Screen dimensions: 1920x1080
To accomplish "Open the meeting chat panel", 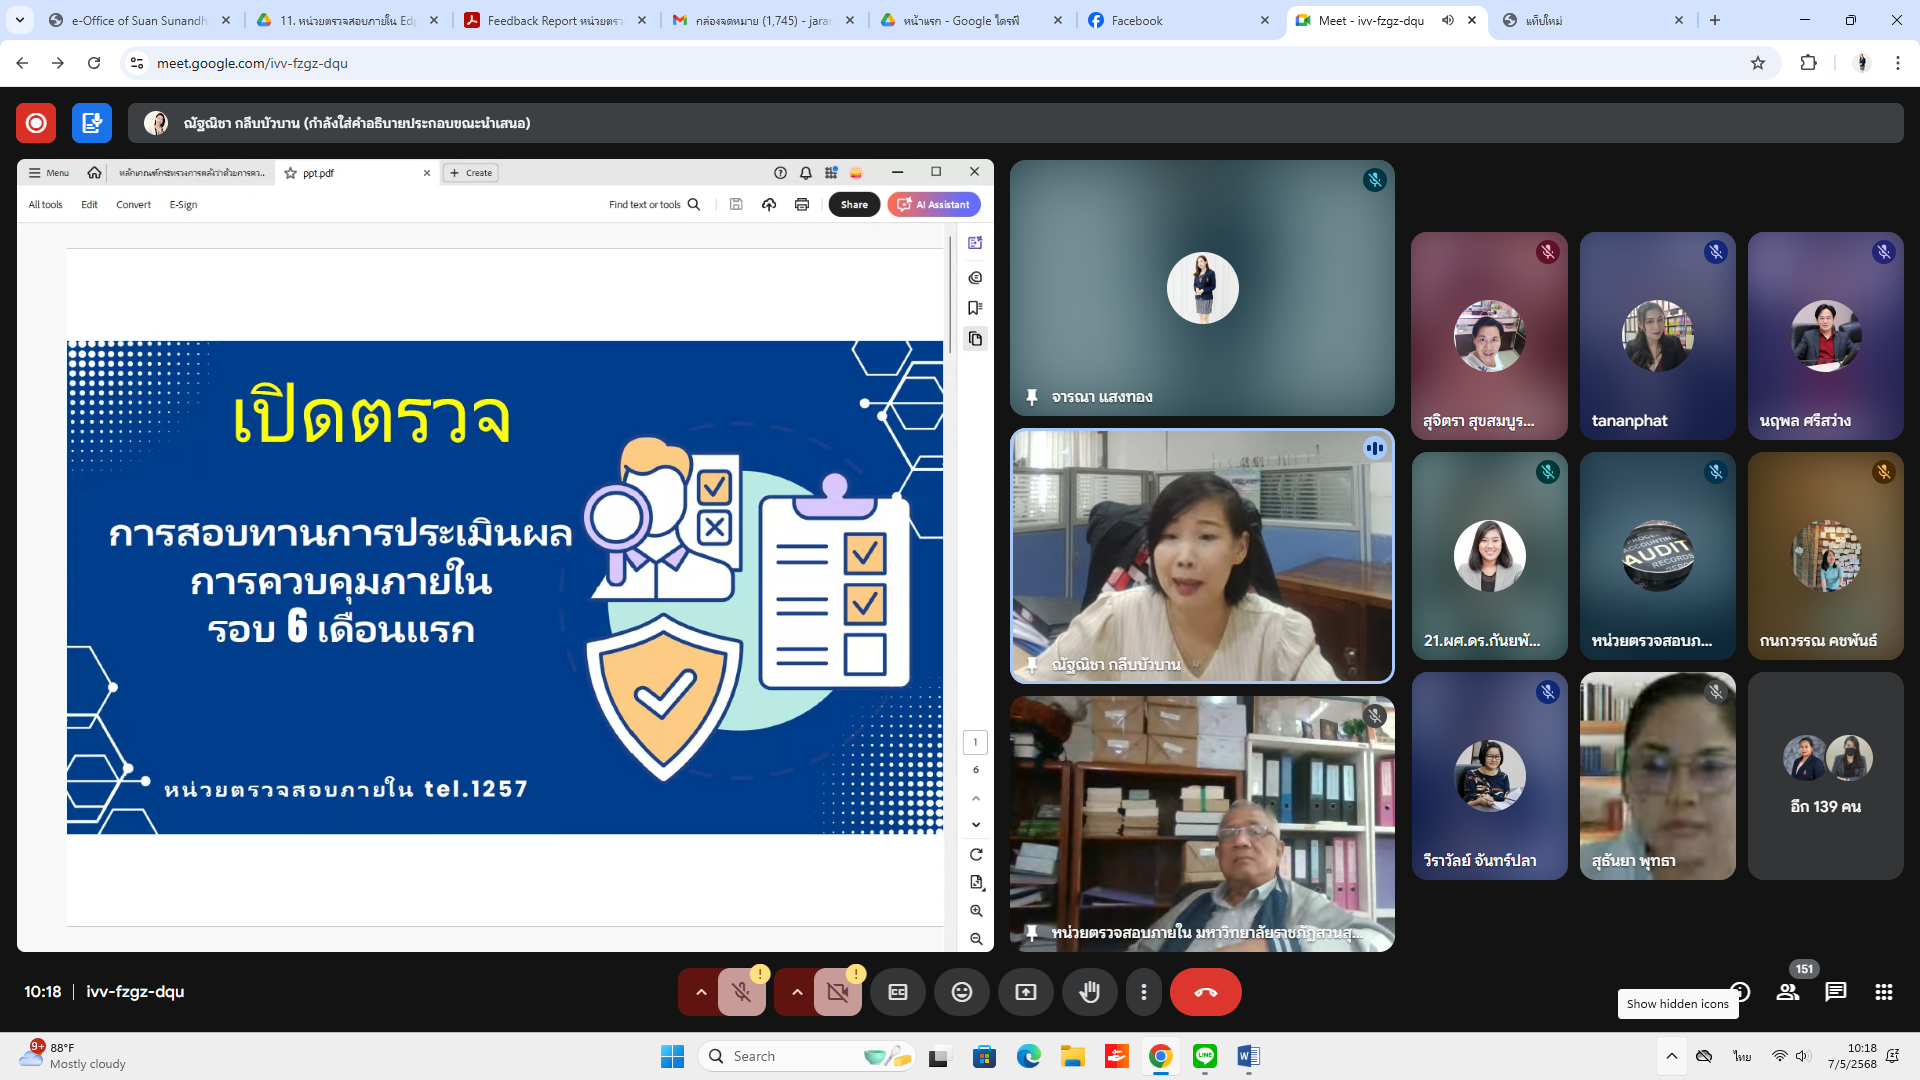I will 1835,992.
